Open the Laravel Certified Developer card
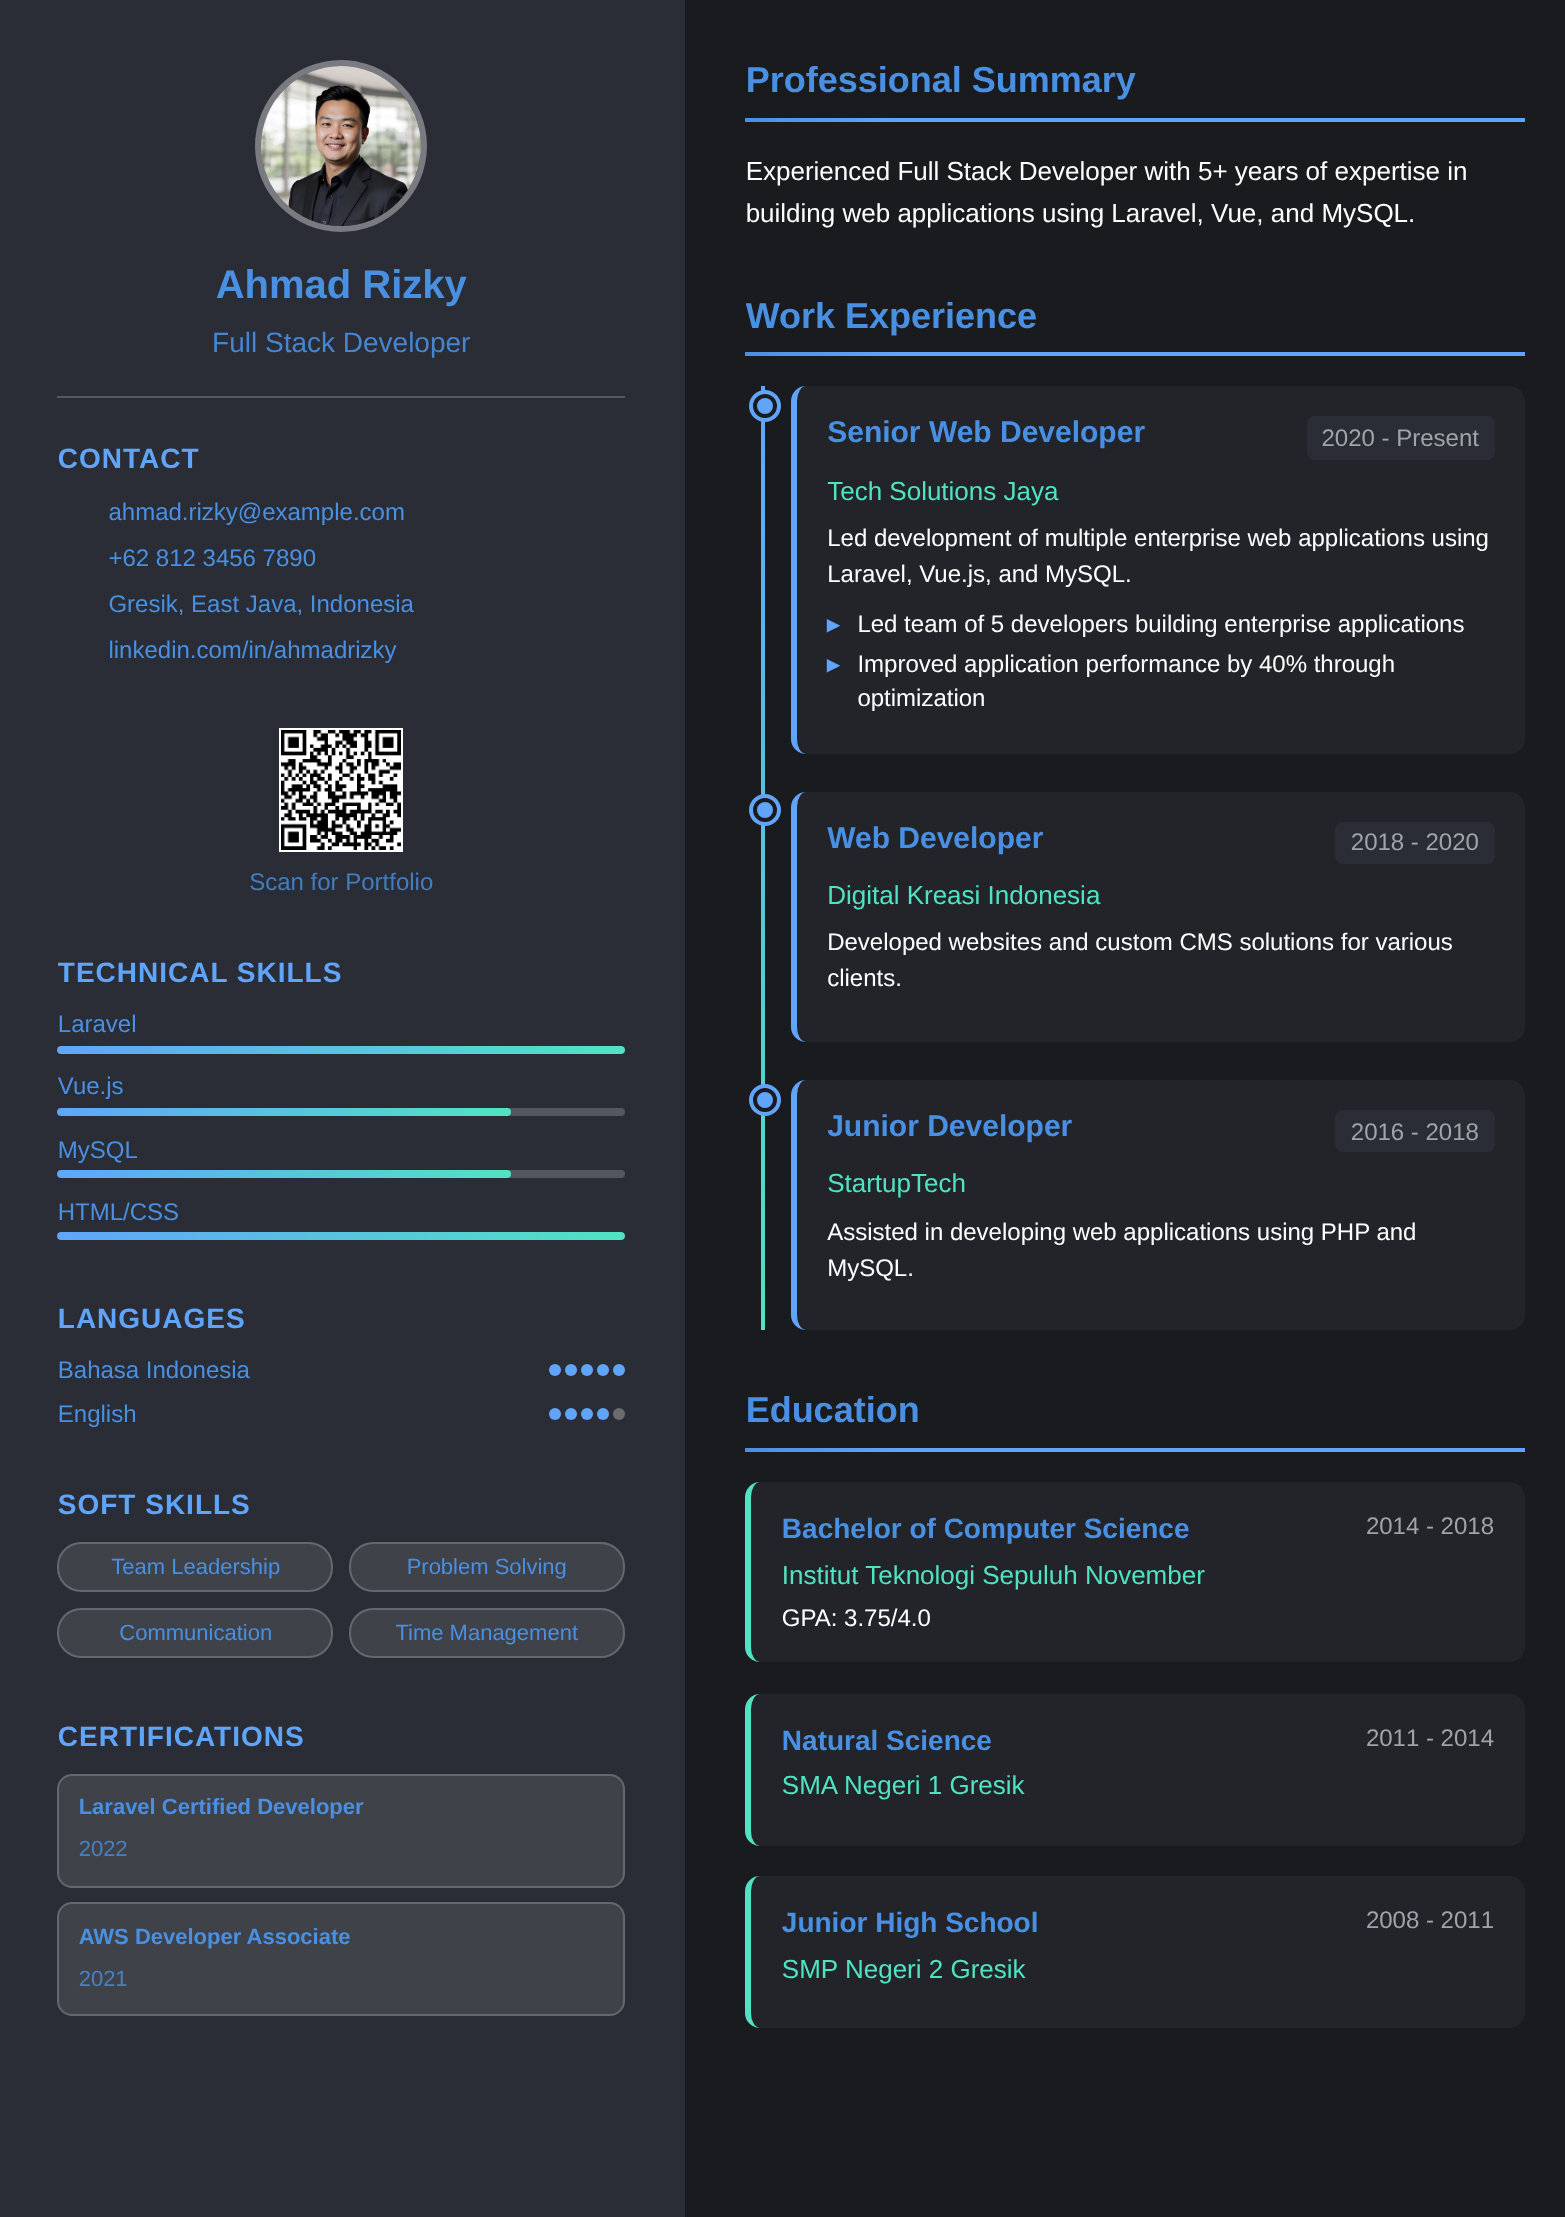1565x2217 pixels. coord(341,1830)
